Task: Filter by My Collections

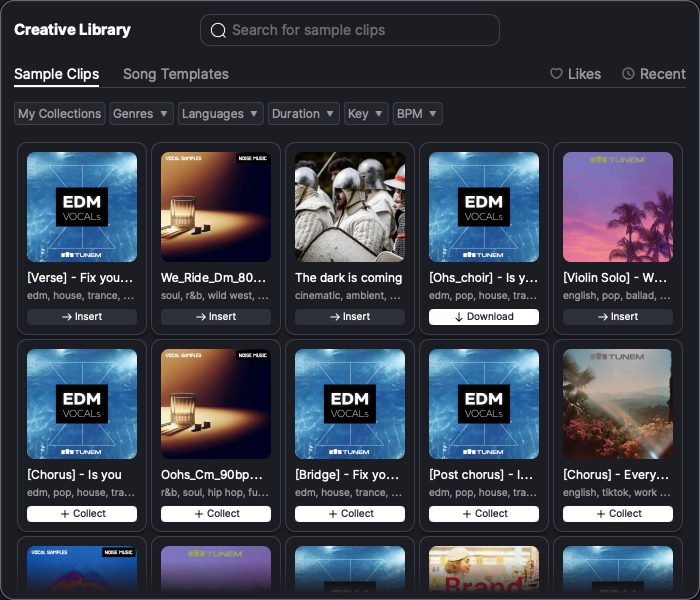Action: 60,113
